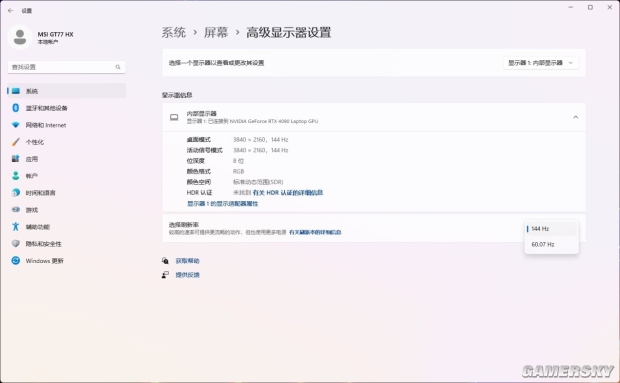Image resolution: width=620 pixels, height=383 pixels.
Task: Open 个性化 settings
Action: [66, 142]
